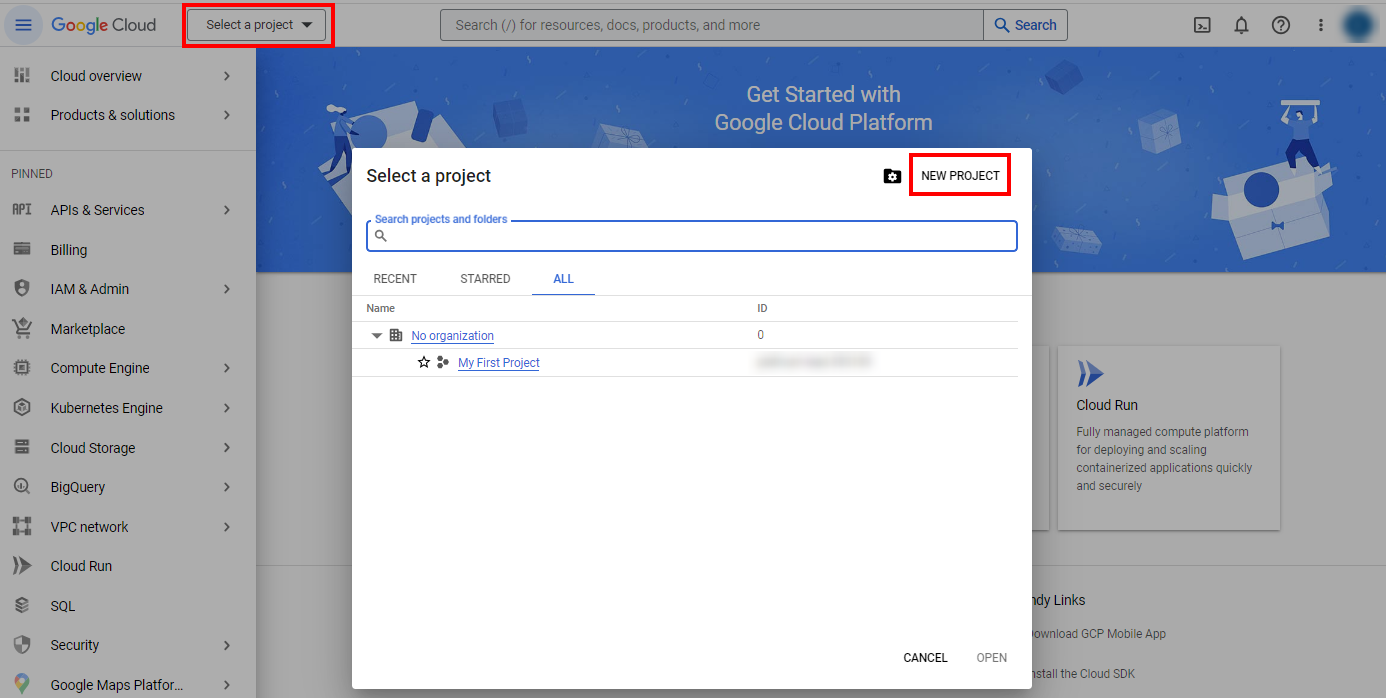This screenshot has height=698, width=1386.
Task: Open the notifications bell
Action: 1241,26
